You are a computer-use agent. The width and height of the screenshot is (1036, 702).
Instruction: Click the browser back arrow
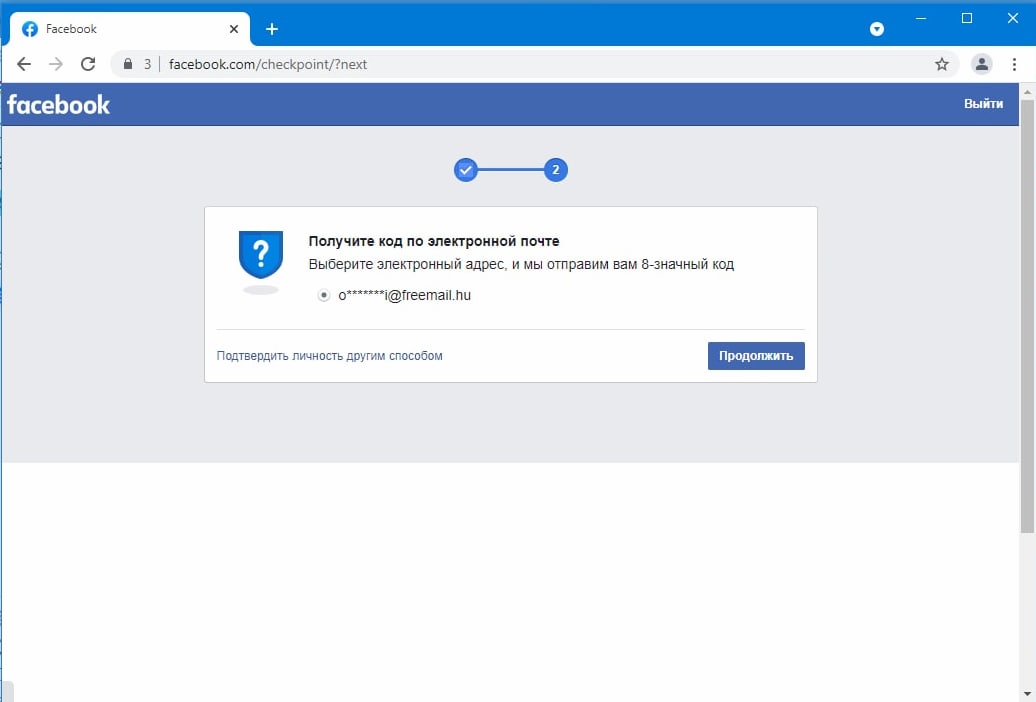click(24, 64)
